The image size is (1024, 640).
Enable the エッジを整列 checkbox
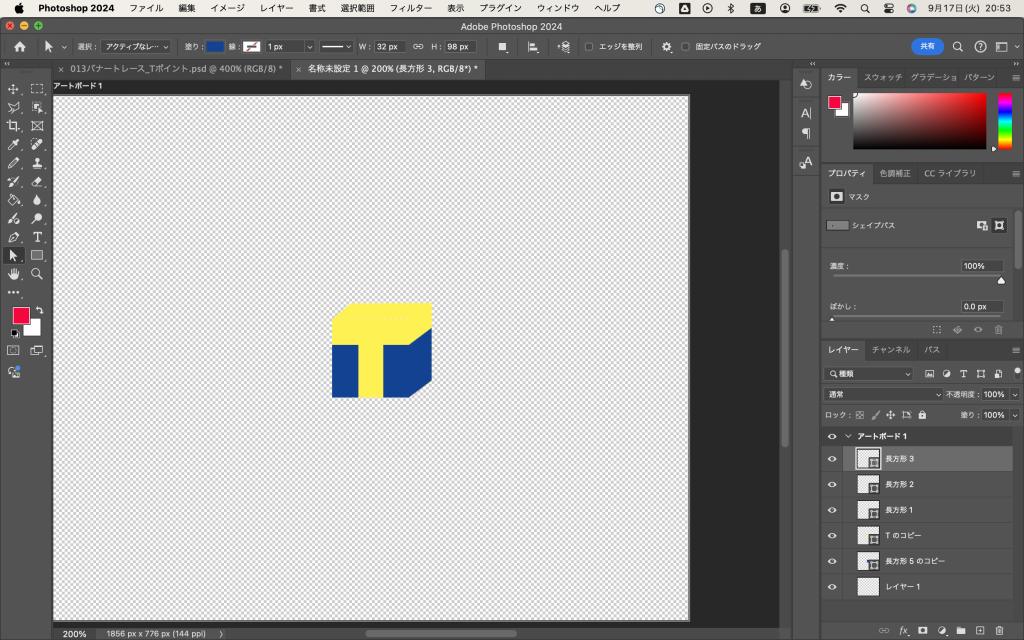pyautogui.click(x=589, y=47)
